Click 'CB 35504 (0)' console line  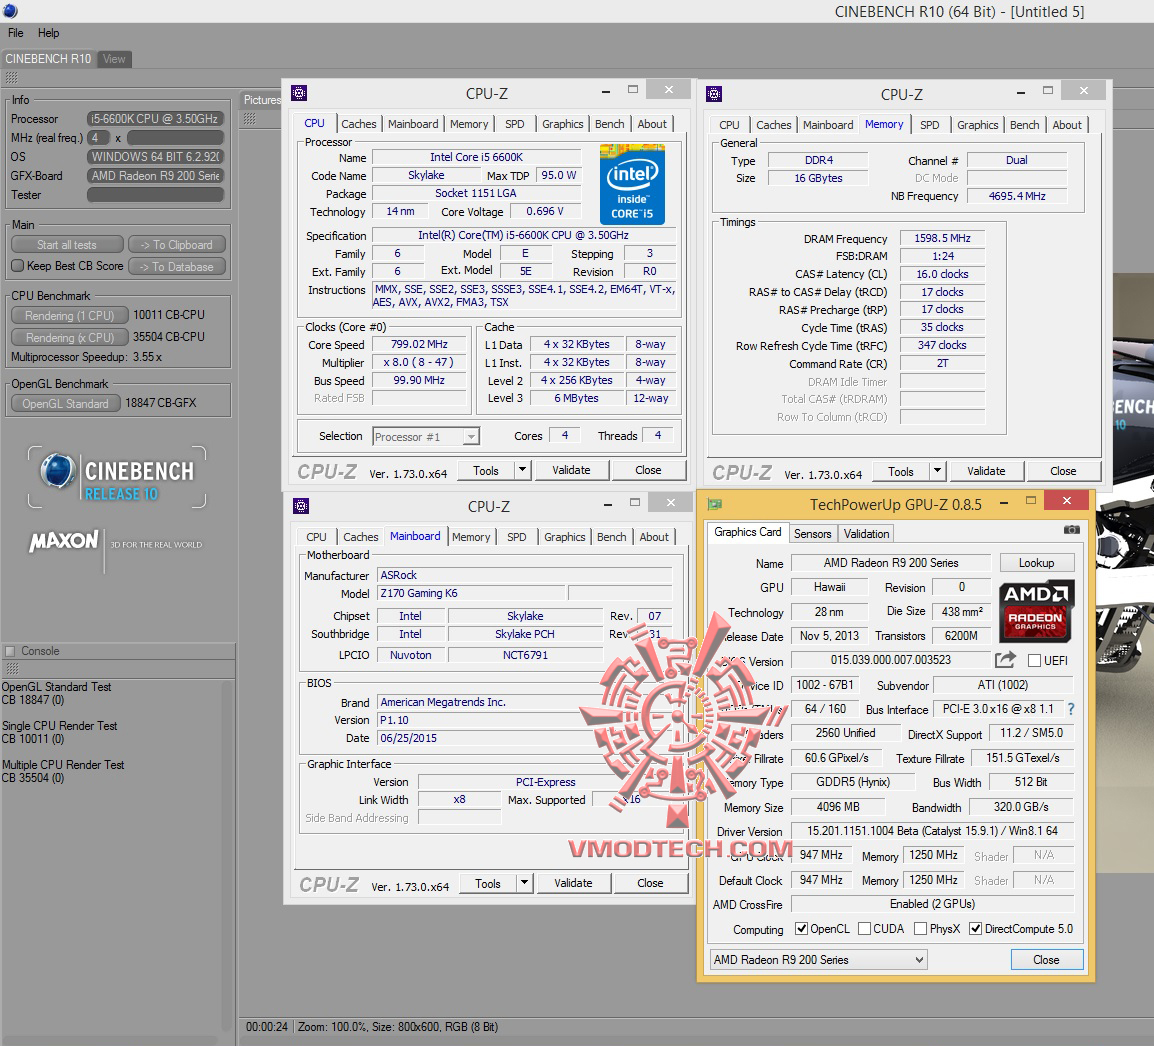coord(33,778)
